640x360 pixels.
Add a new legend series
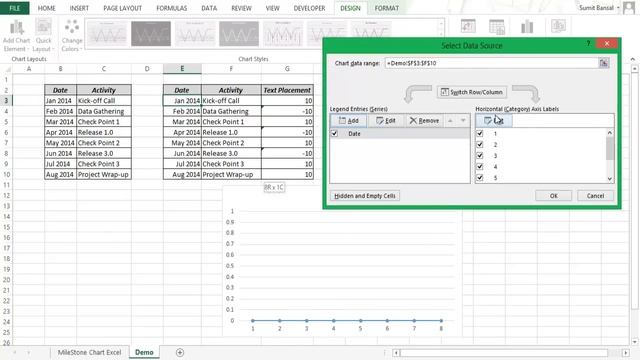(349, 120)
